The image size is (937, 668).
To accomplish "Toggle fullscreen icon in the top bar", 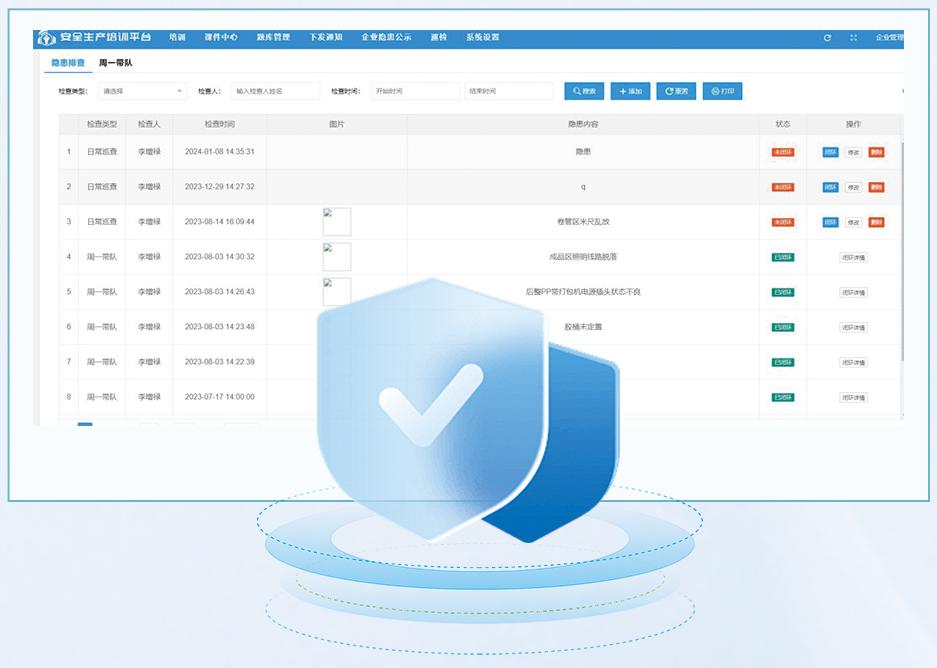I will point(853,38).
